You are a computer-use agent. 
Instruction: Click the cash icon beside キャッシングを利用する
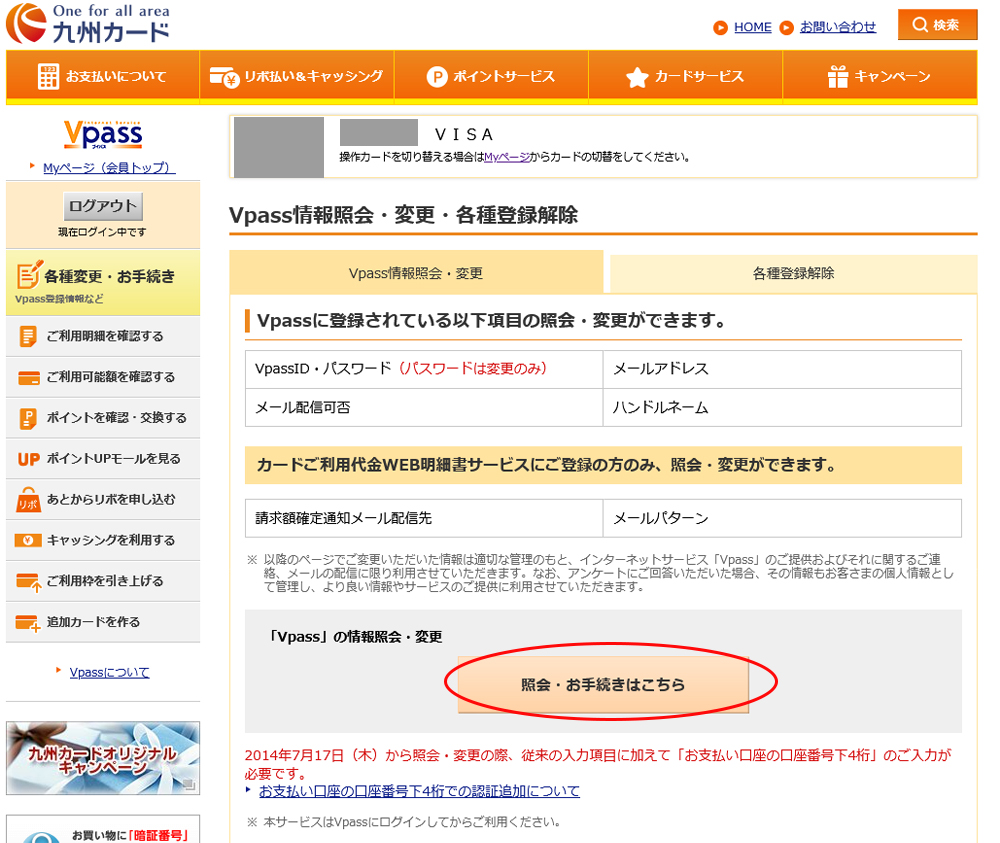click(28, 540)
